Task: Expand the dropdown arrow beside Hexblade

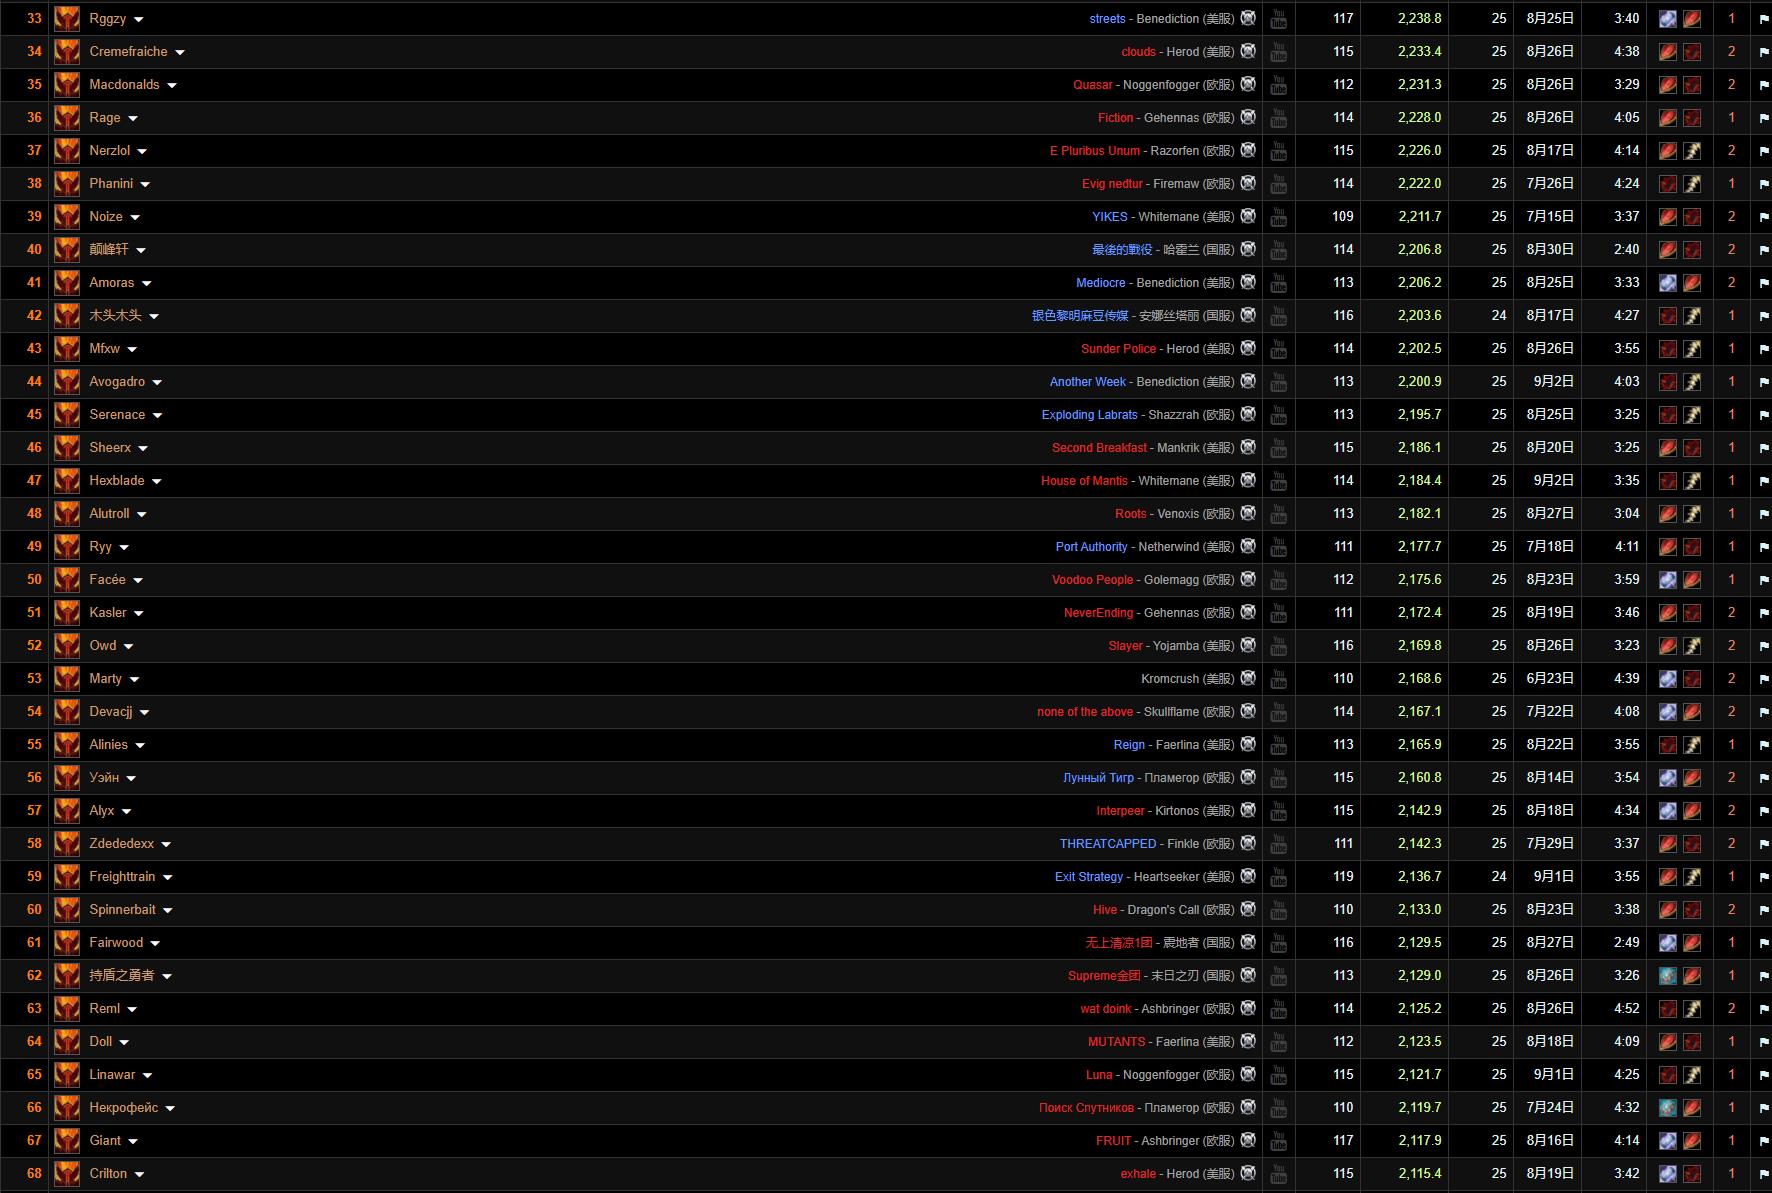Action: pyautogui.click(x=157, y=482)
